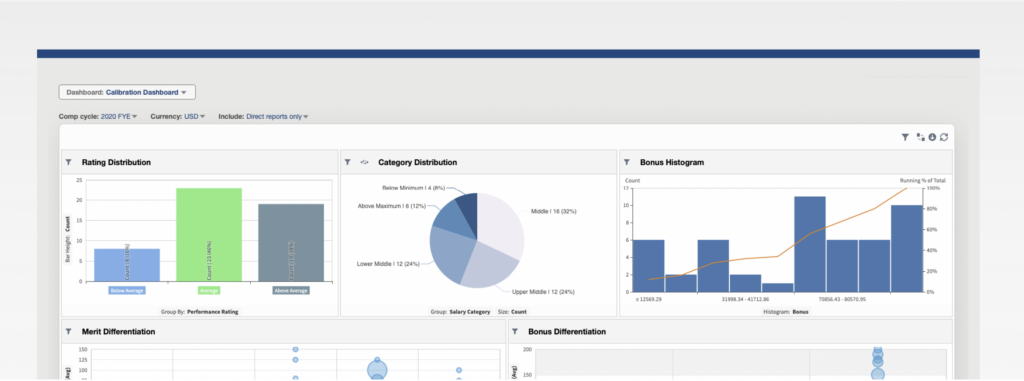Click the code icon beside Category Distribution
The height and width of the screenshot is (381, 1024).
coord(364,162)
